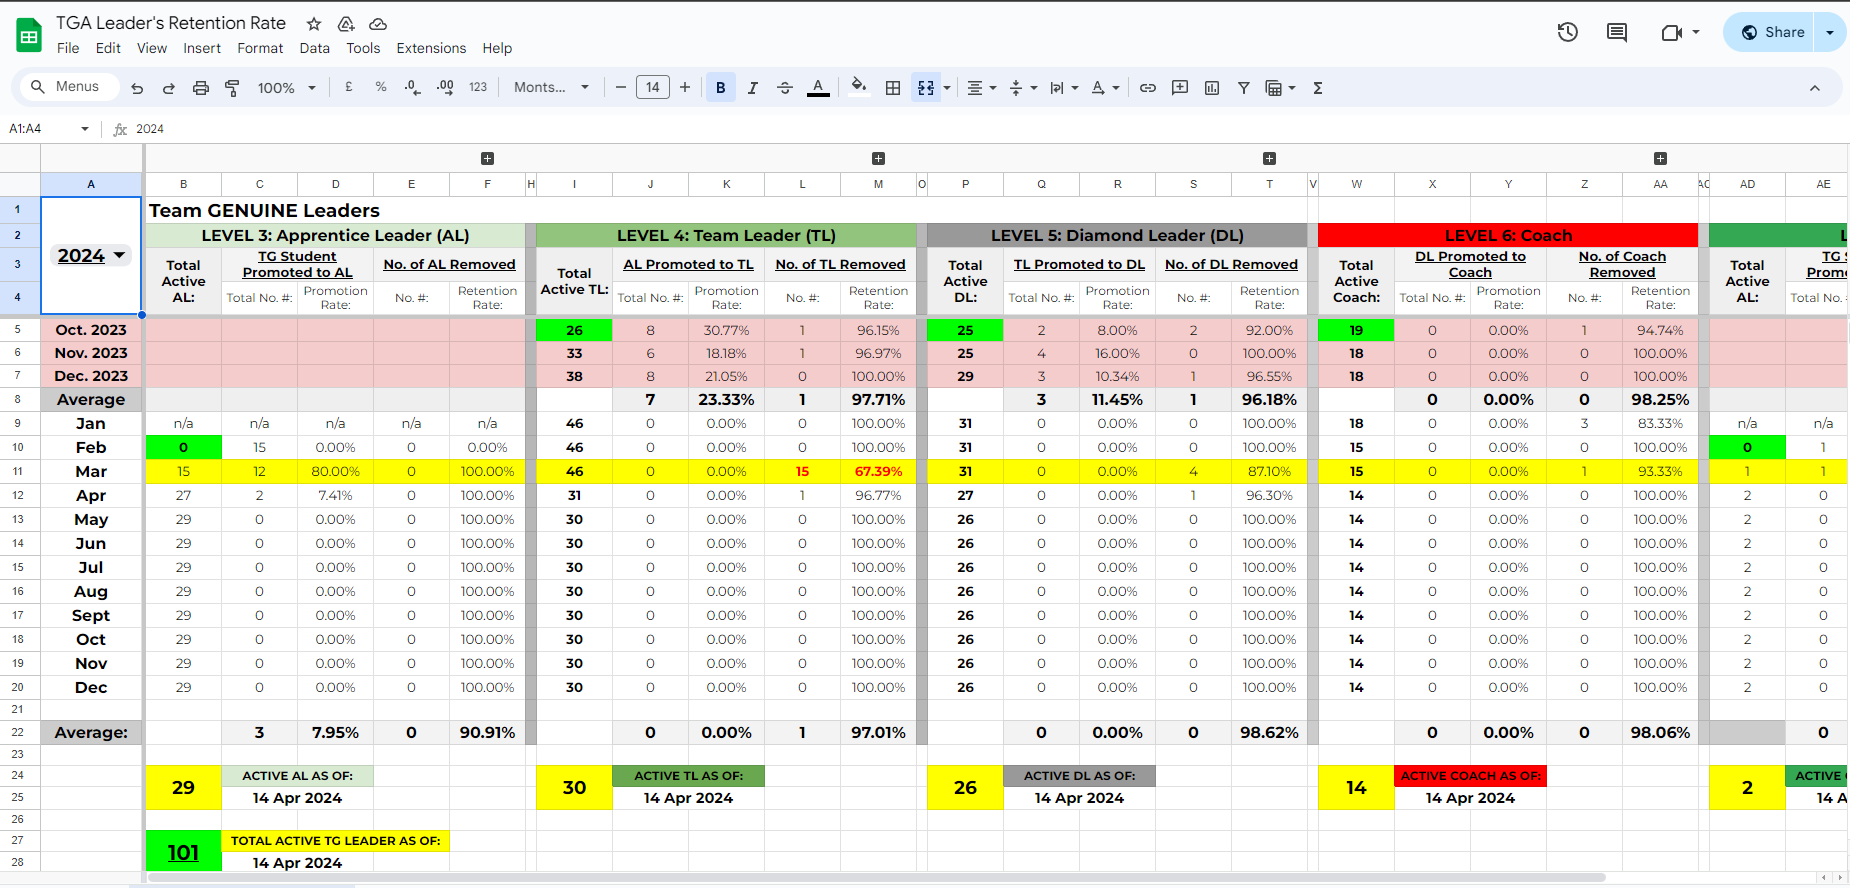Open the Monts... font dropdown
The width and height of the screenshot is (1850, 888).
551,87
